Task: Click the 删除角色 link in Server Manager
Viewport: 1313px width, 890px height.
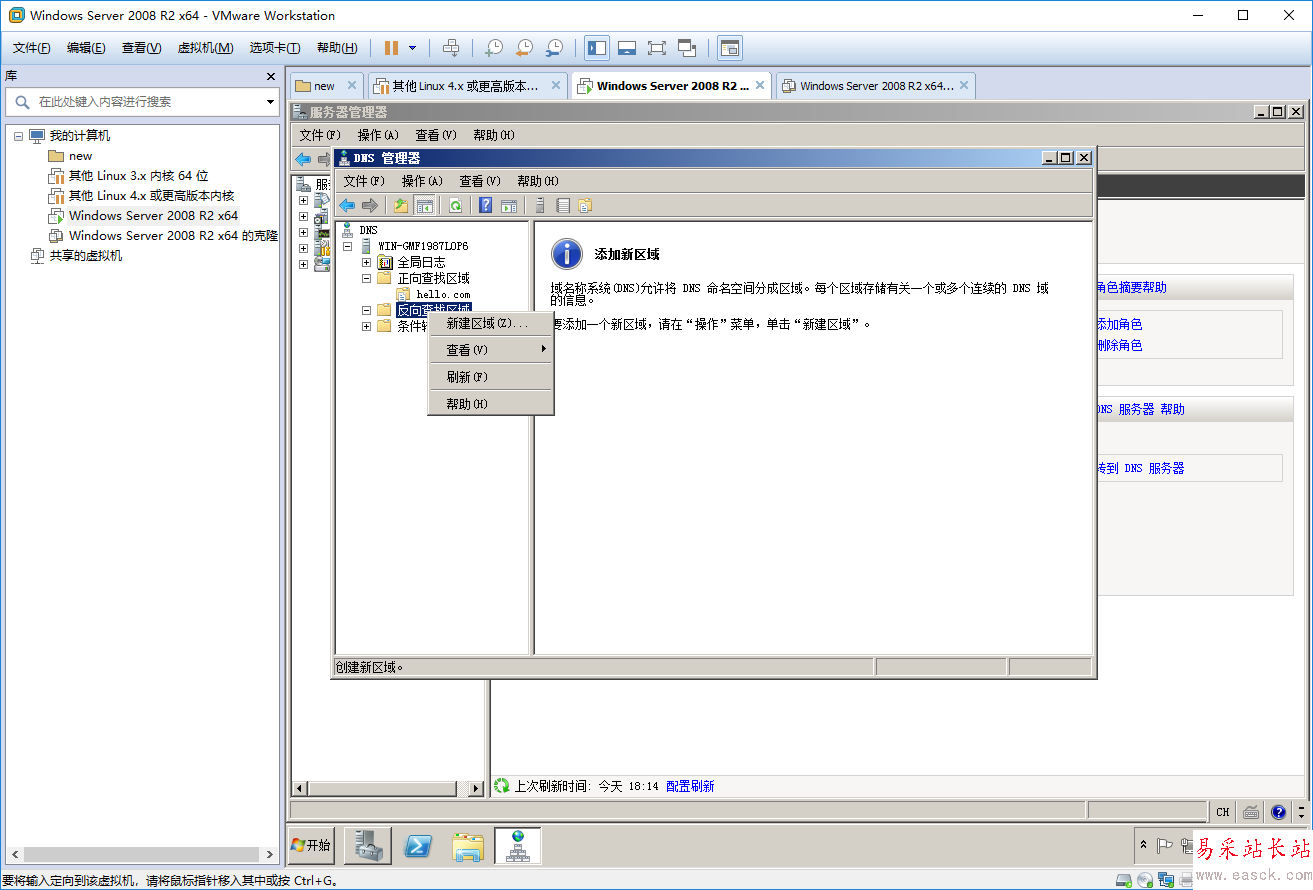Action: pos(1119,345)
